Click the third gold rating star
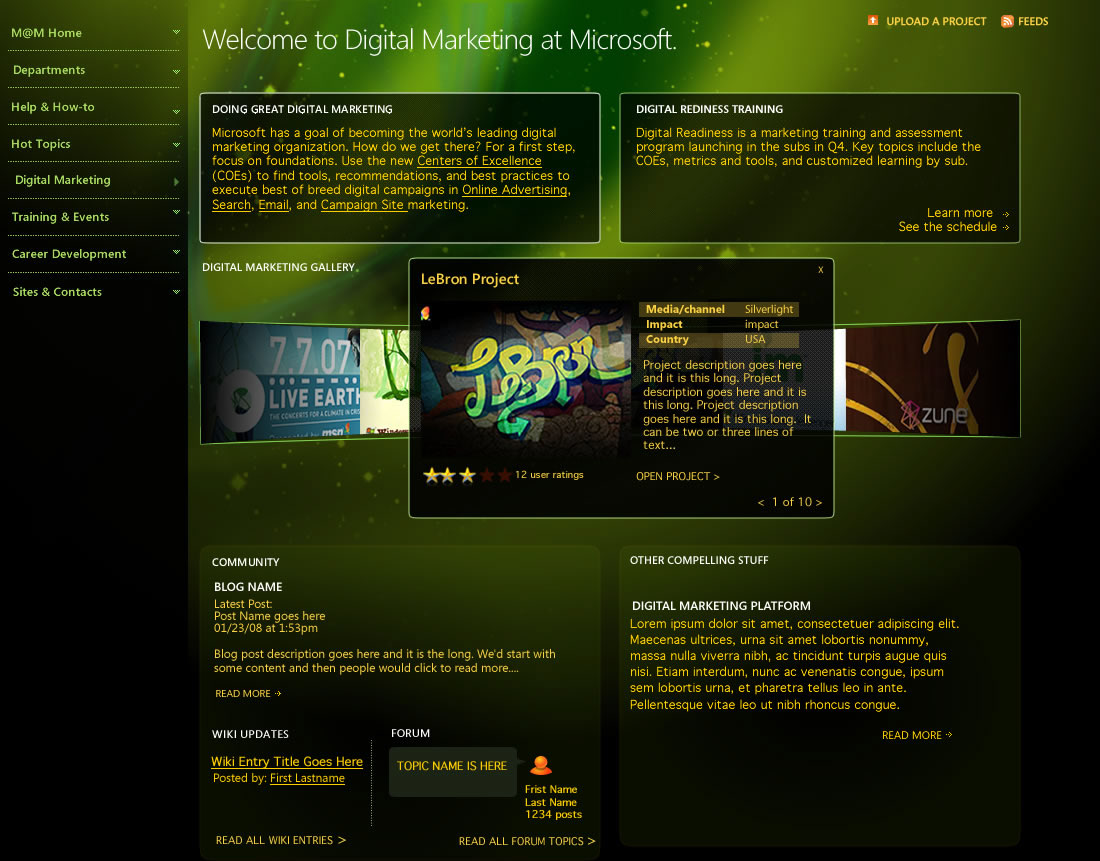1100x861 pixels. [467, 476]
